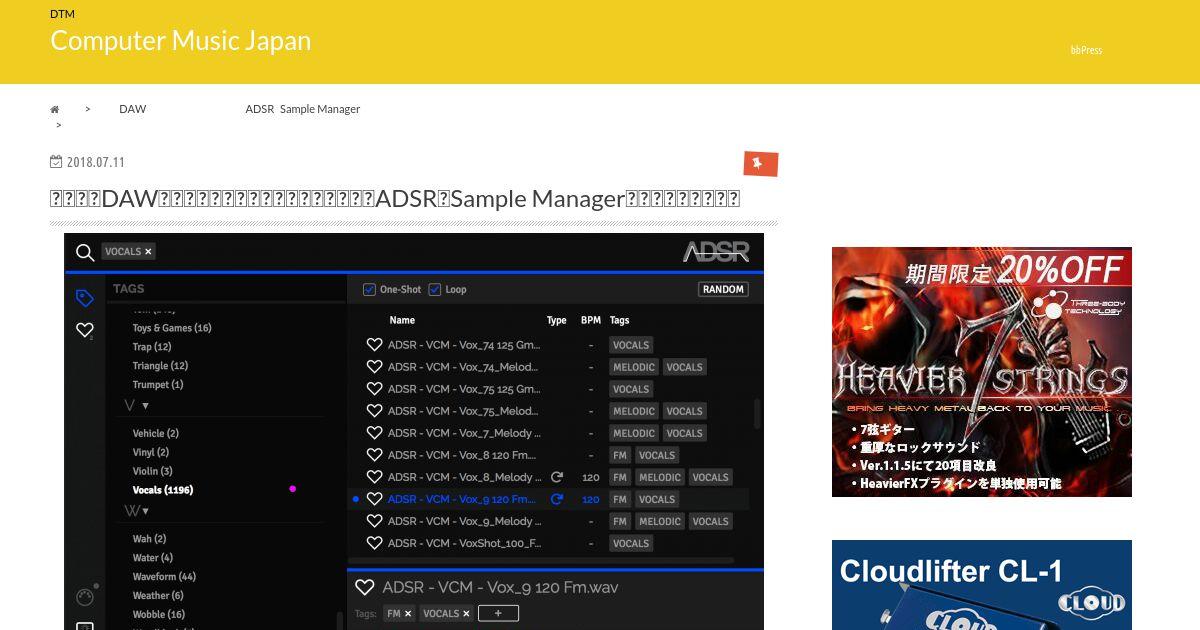Sort the list by BPM column
1200x630 pixels.
point(591,320)
